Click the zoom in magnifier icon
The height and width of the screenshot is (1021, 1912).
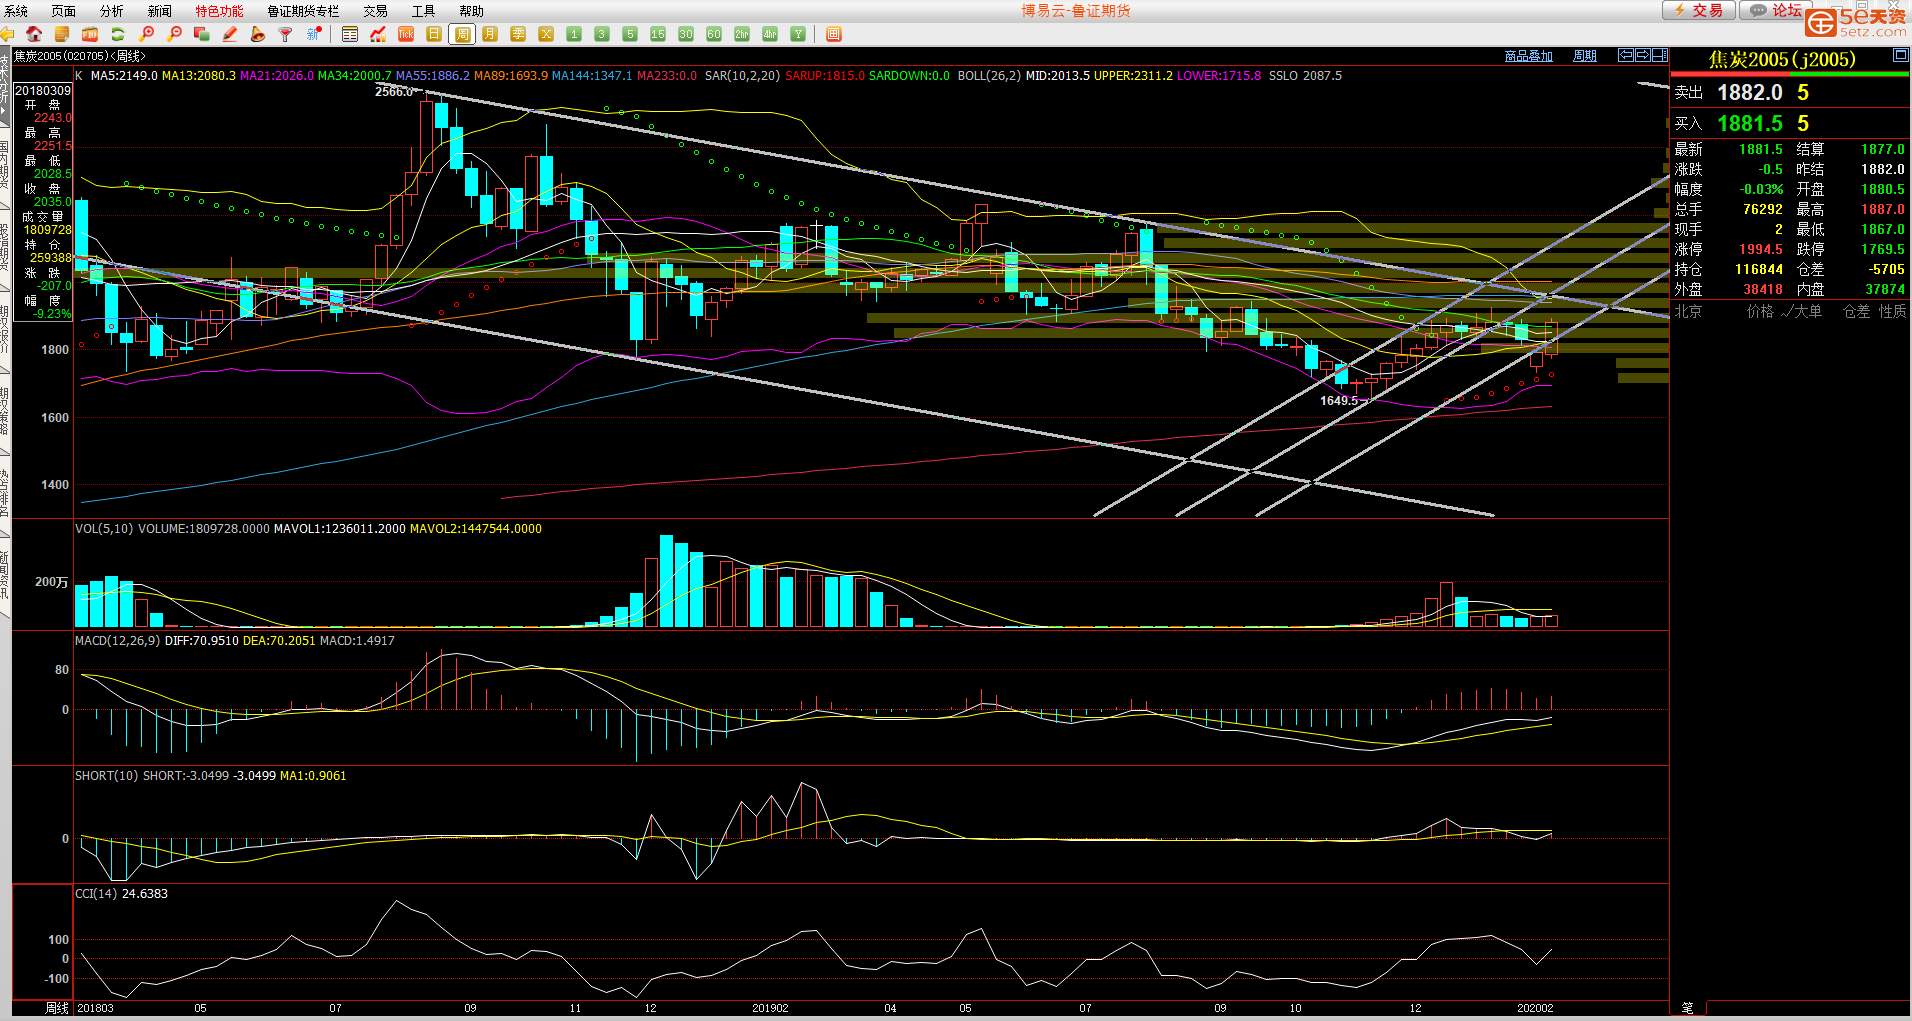pyautogui.click(x=147, y=34)
